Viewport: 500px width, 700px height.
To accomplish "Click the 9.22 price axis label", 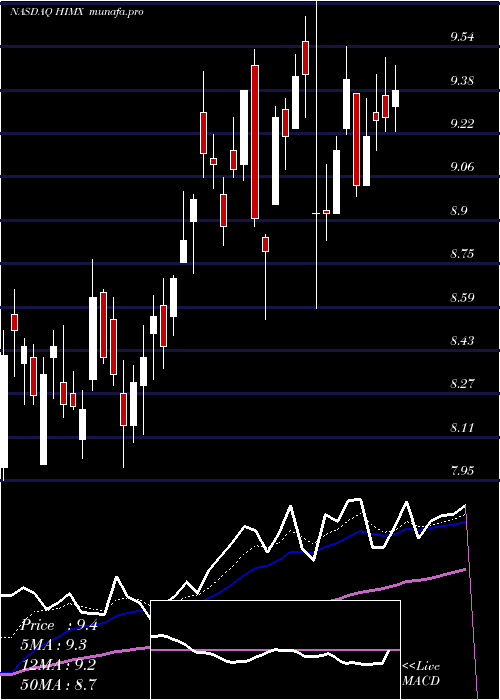I will pos(462,124).
